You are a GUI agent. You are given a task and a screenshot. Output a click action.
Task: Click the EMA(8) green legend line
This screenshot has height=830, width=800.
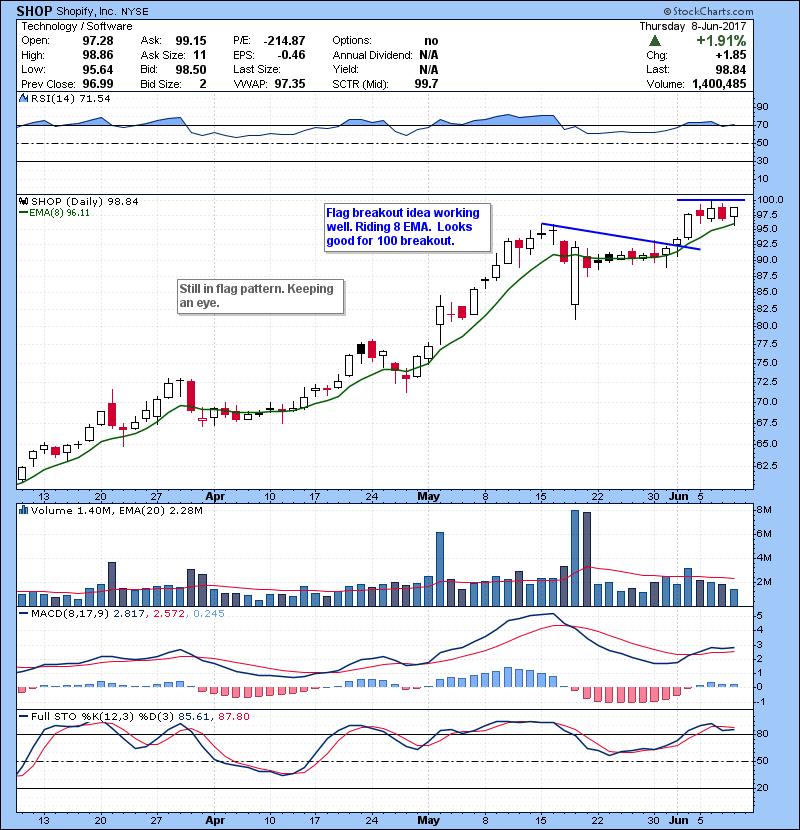23,213
